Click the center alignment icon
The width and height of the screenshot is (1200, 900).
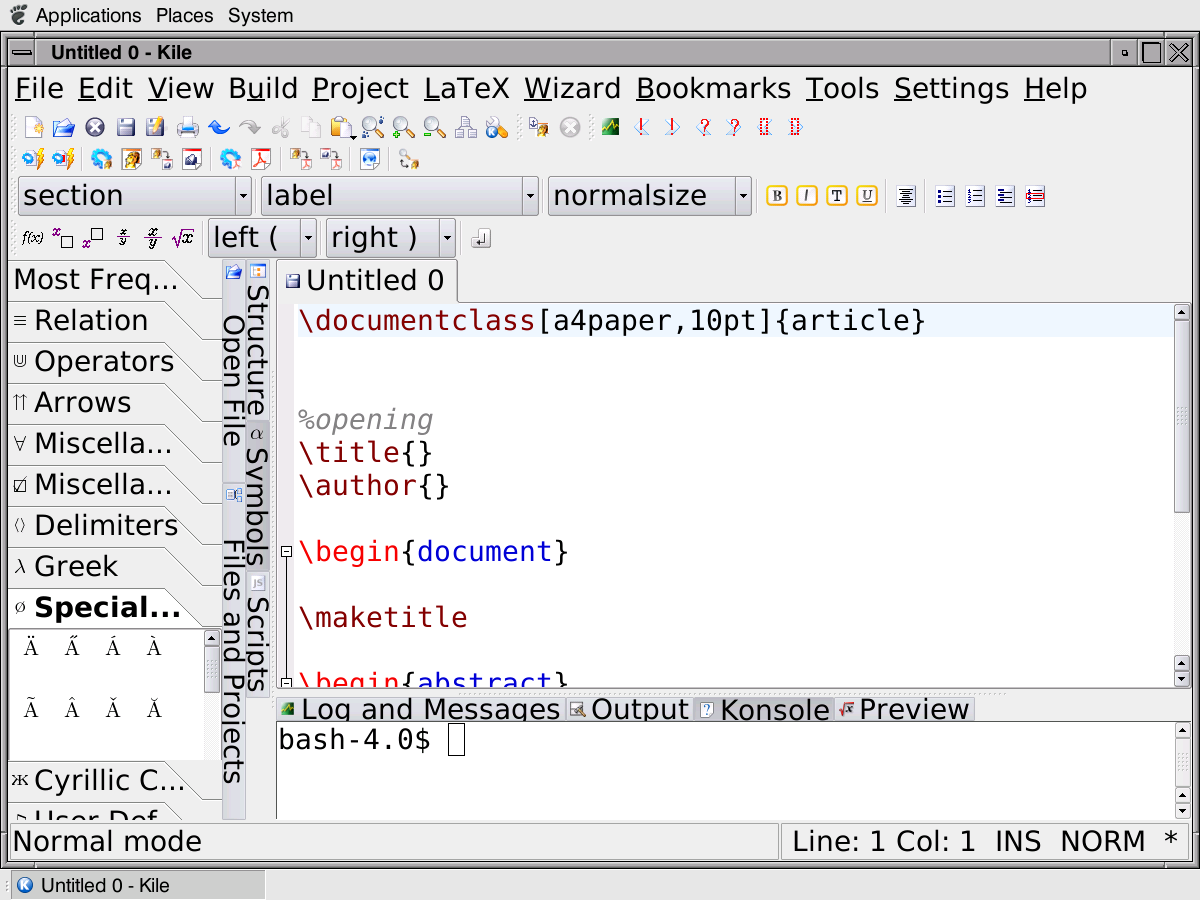906,196
